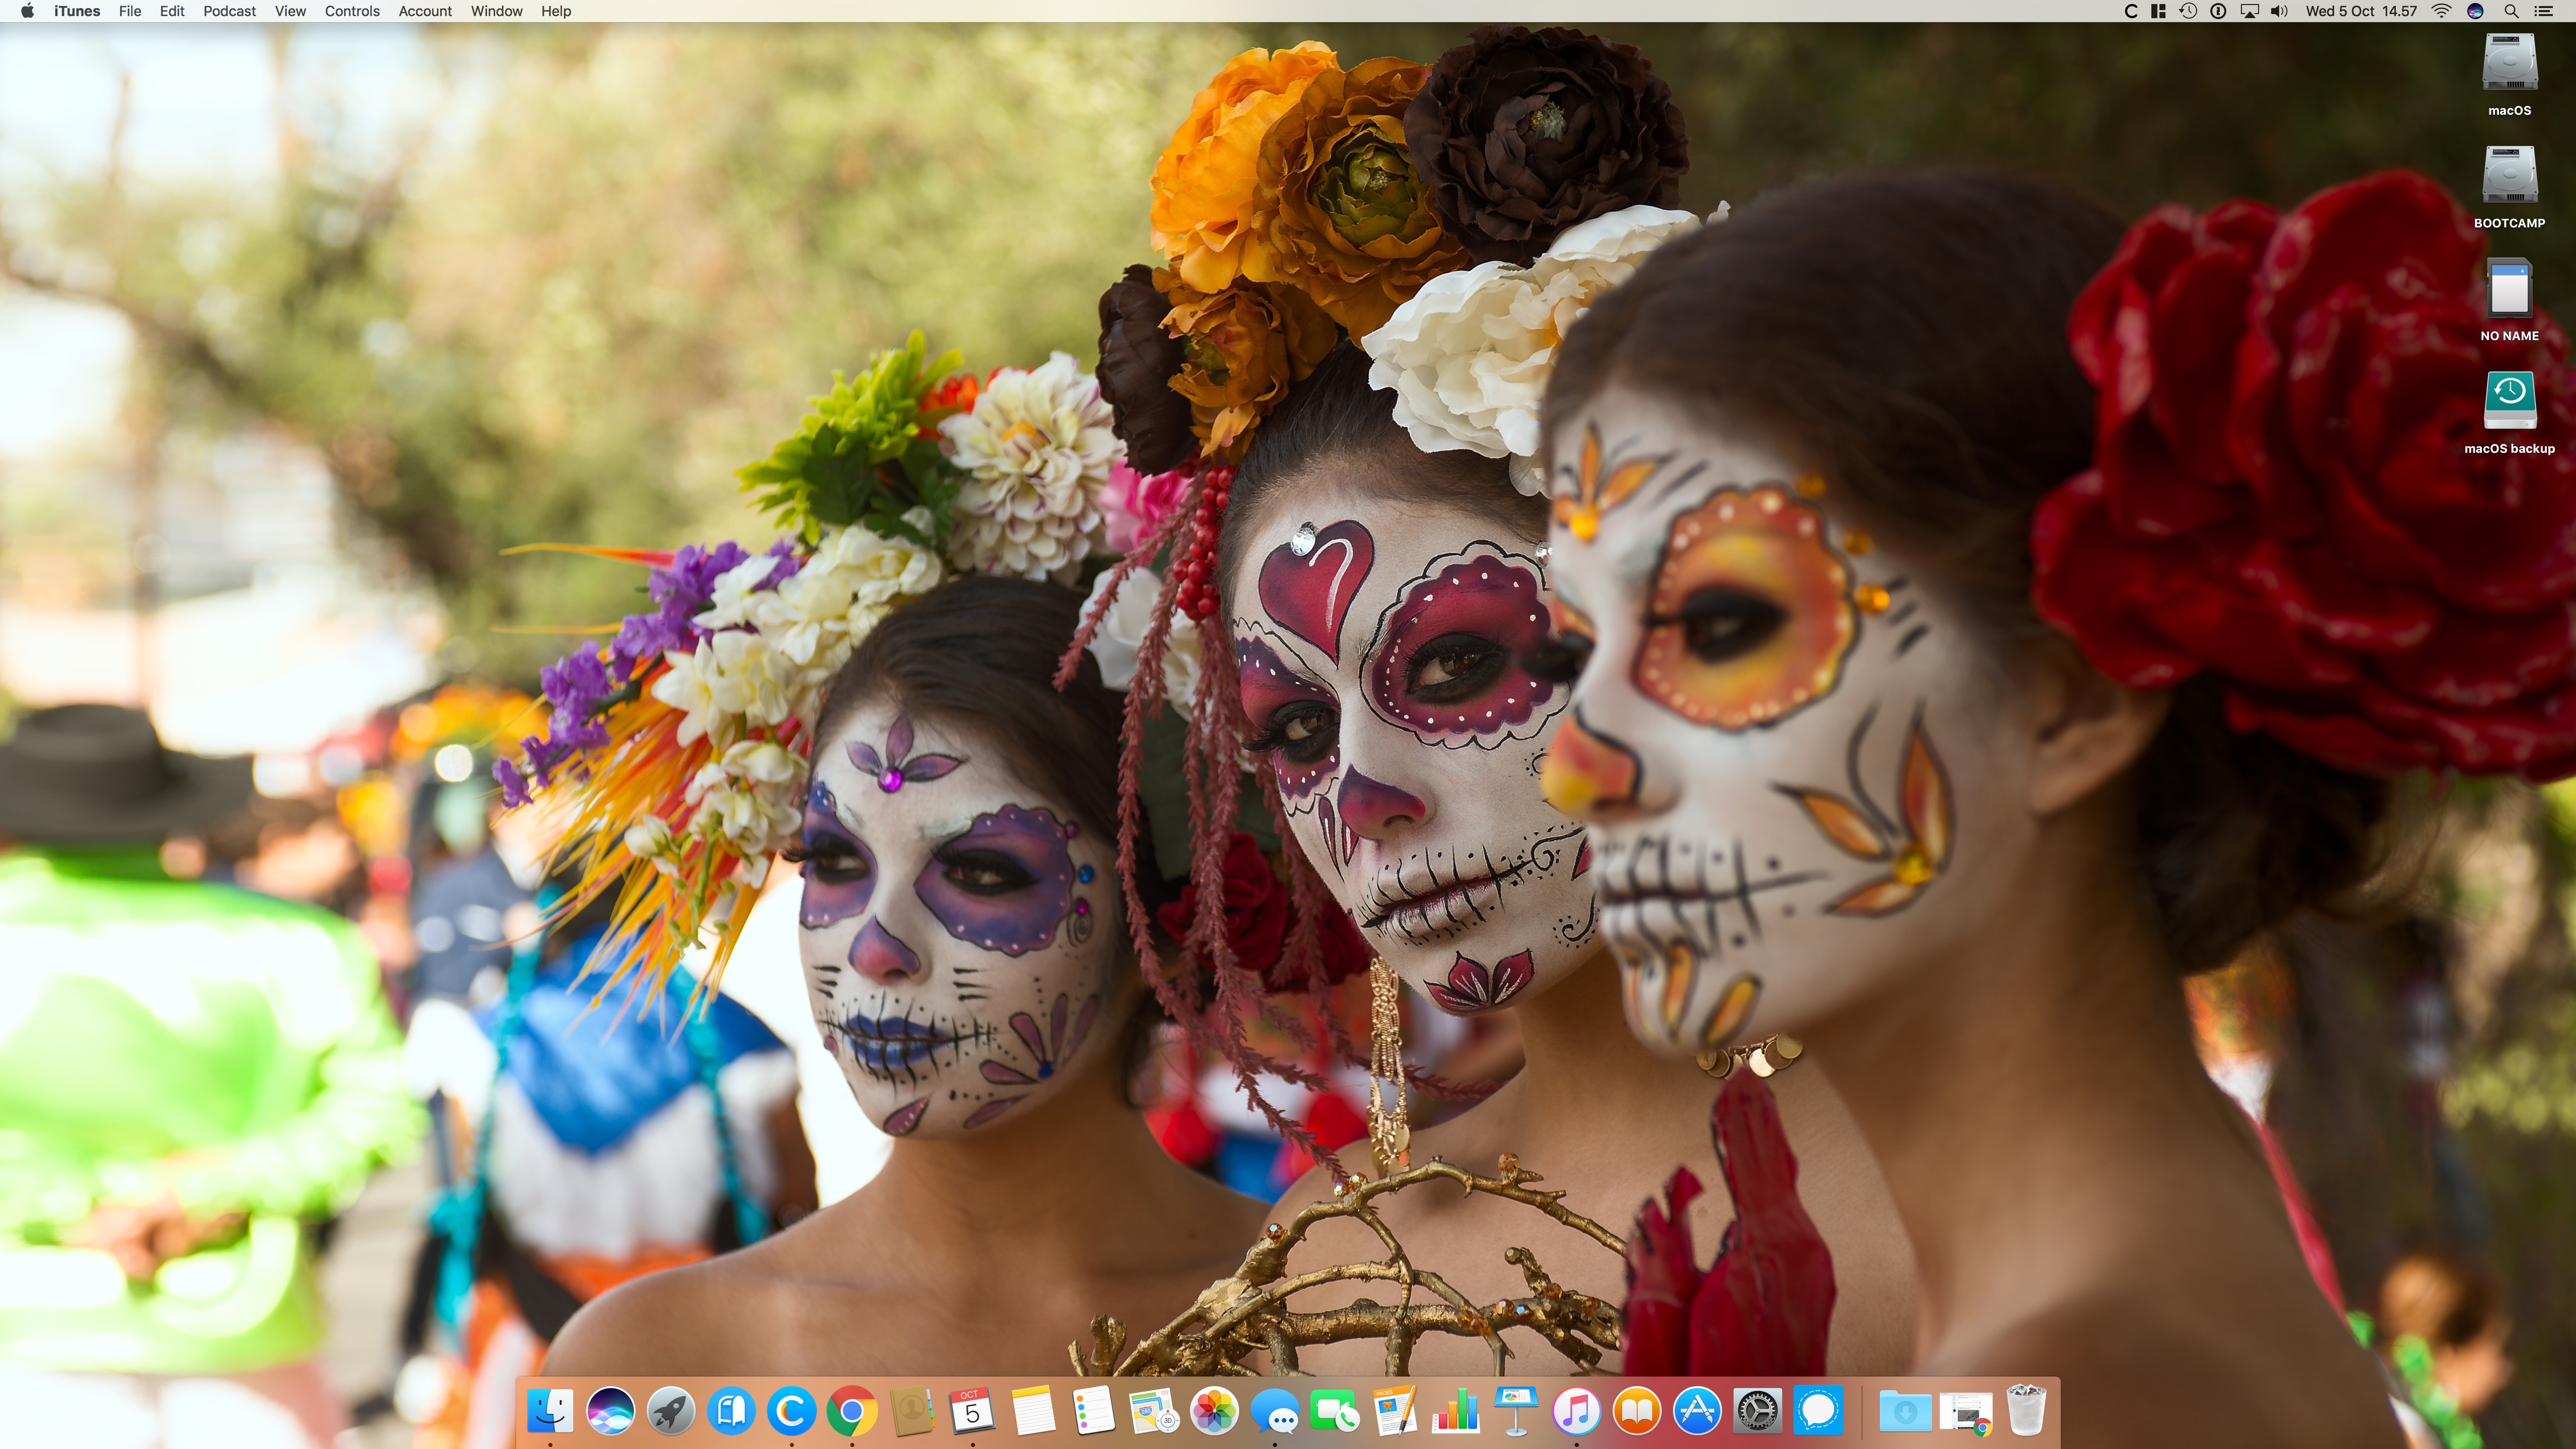This screenshot has height=1449, width=2576.
Task: Open Notes from the Dock
Action: [1033, 1411]
